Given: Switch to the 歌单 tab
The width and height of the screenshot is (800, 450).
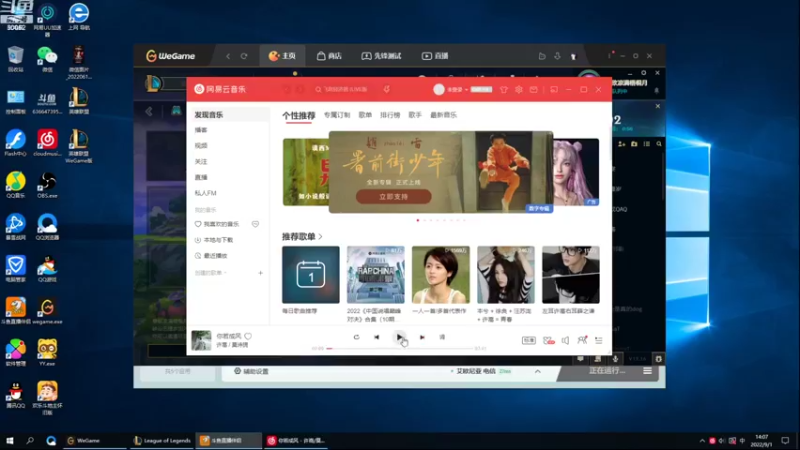Looking at the screenshot, I should pyautogui.click(x=365, y=115).
